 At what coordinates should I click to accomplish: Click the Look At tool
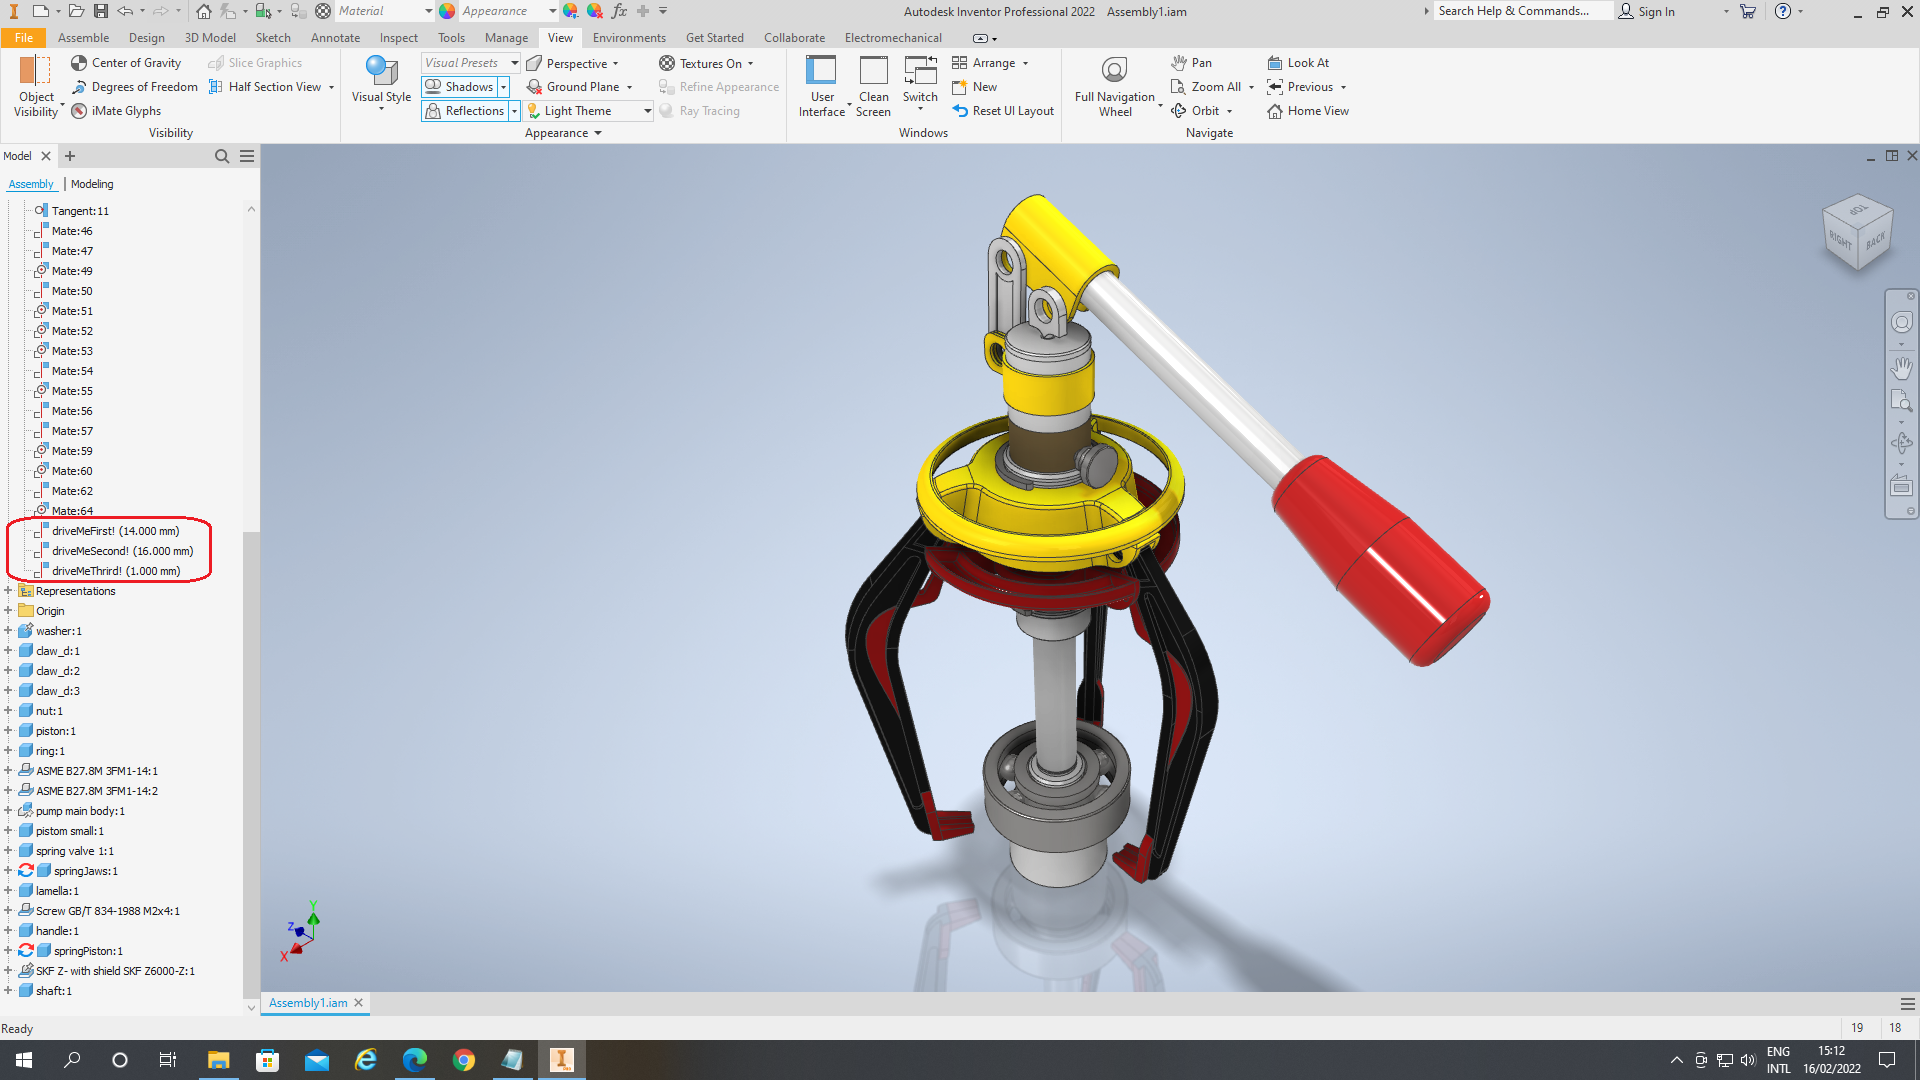tap(1299, 63)
